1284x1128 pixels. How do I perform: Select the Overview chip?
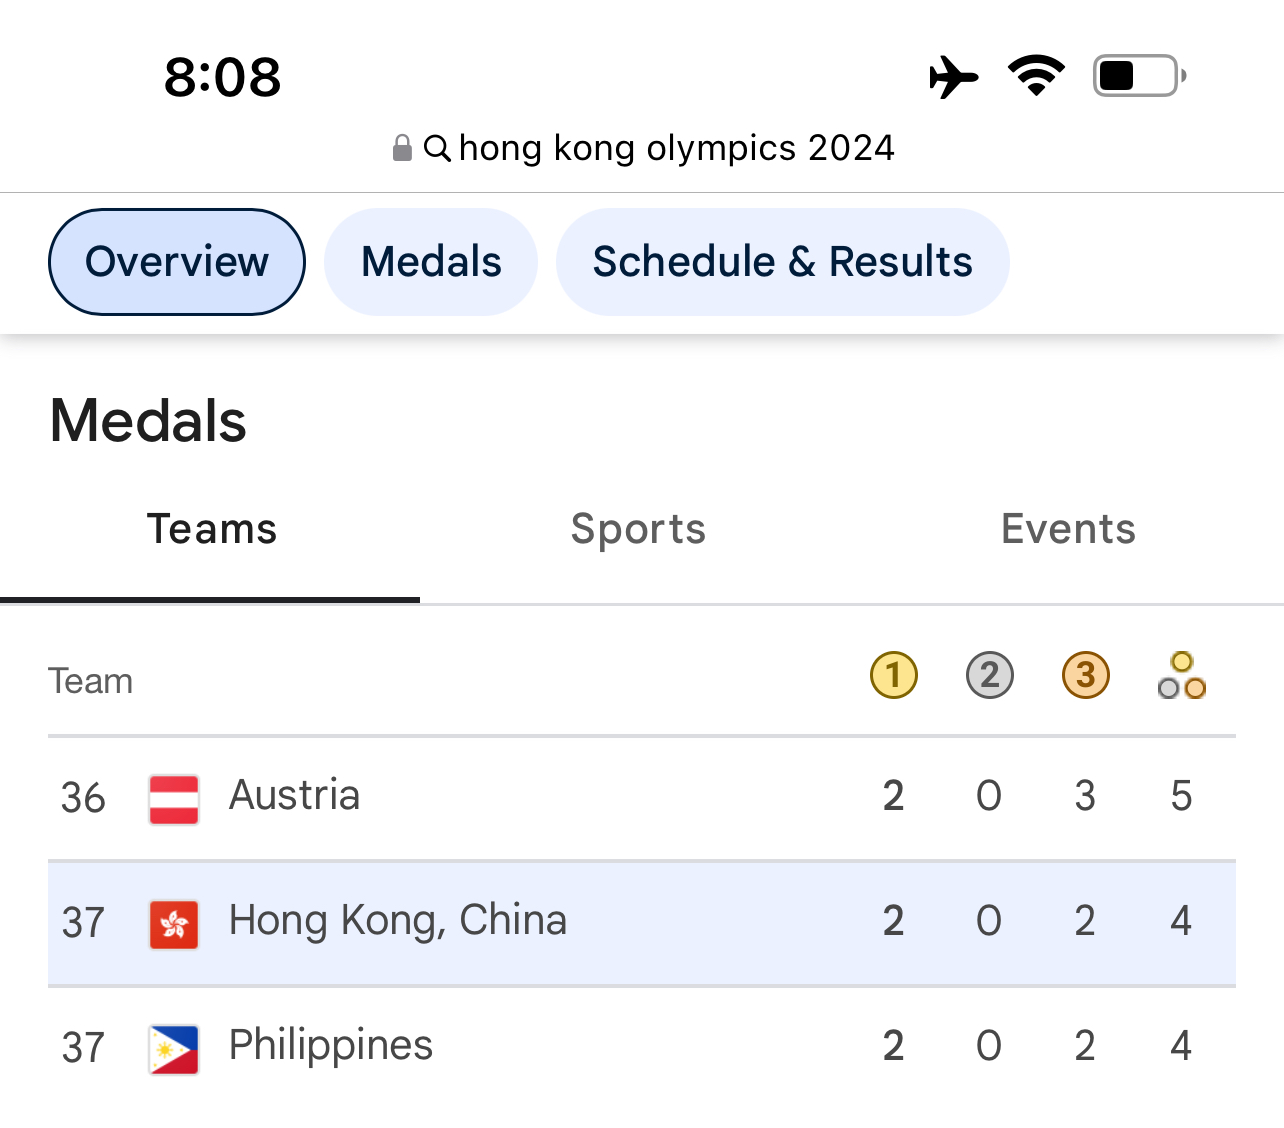click(x=177, y=262)
